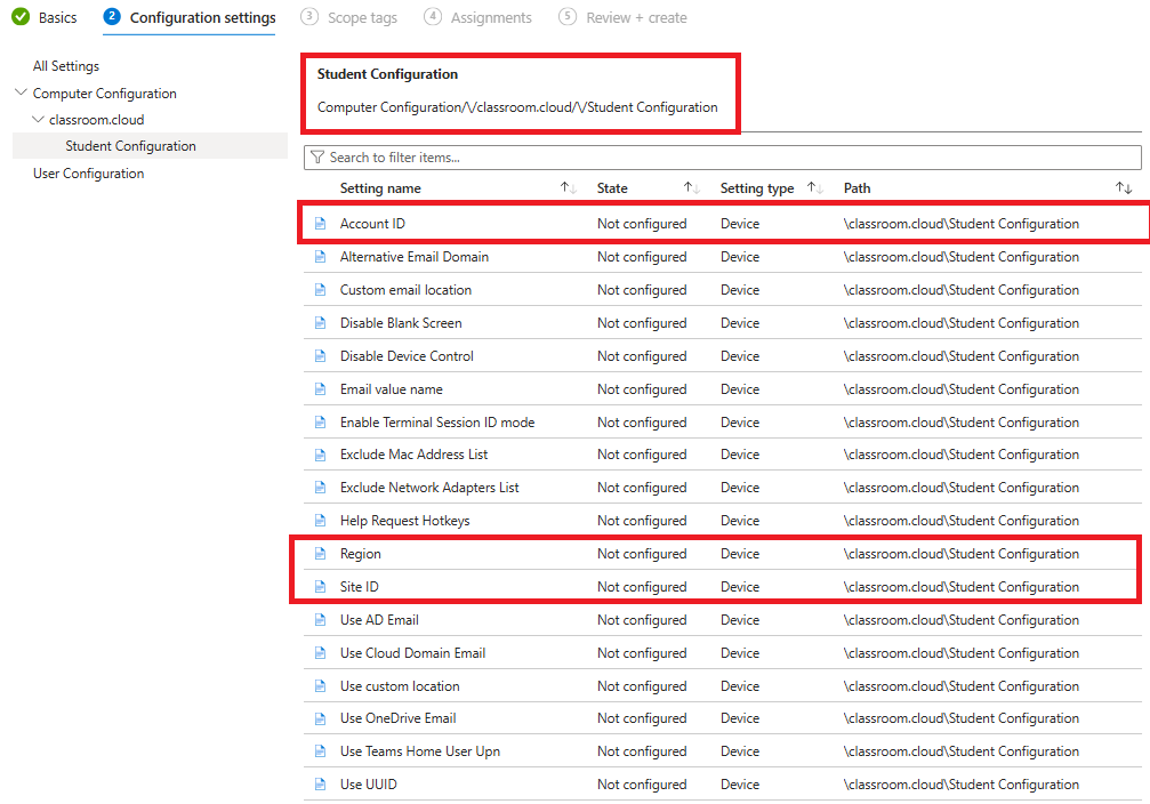This screenshot has height=804, width=1150.
Task: Open the Help Request Hotkeys setting
Action: (x=404, y=521)
